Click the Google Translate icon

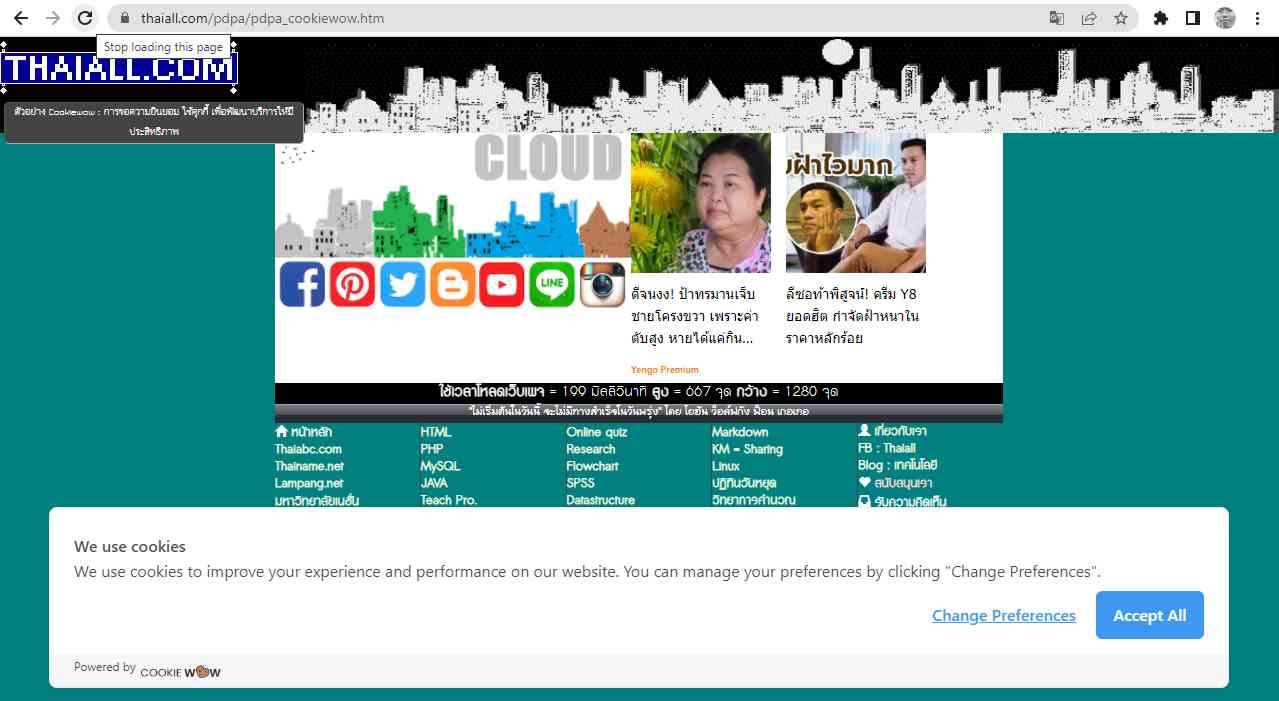pyautogui.click(x=1057, y=18)
